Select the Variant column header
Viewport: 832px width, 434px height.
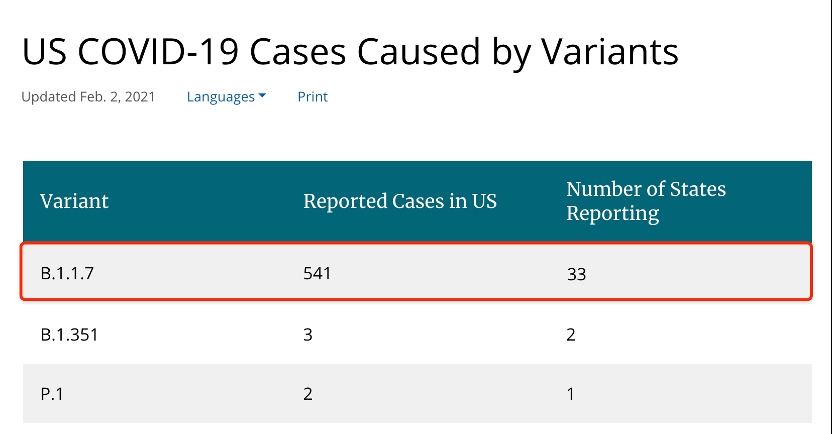[74, 201]
